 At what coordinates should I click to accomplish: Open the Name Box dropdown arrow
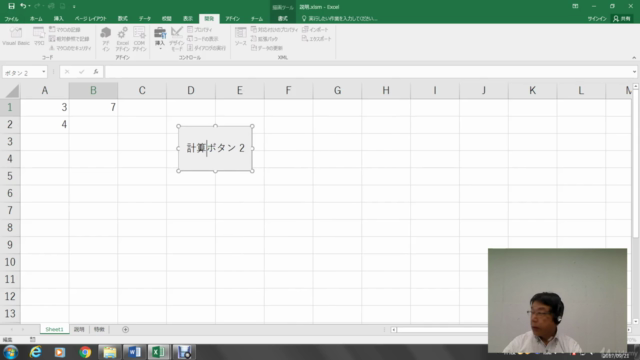pyautogui.click(x=43, y=72)
